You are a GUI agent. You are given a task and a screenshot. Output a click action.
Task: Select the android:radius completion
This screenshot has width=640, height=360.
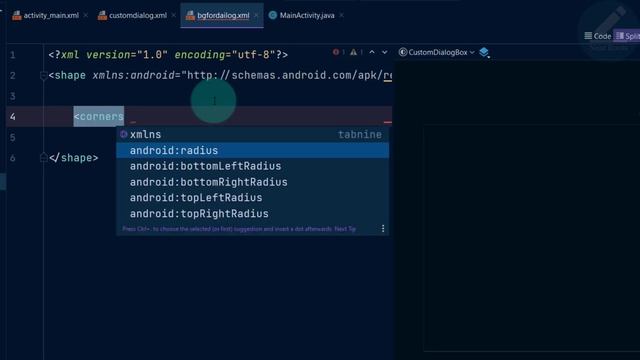click(253, 150)
